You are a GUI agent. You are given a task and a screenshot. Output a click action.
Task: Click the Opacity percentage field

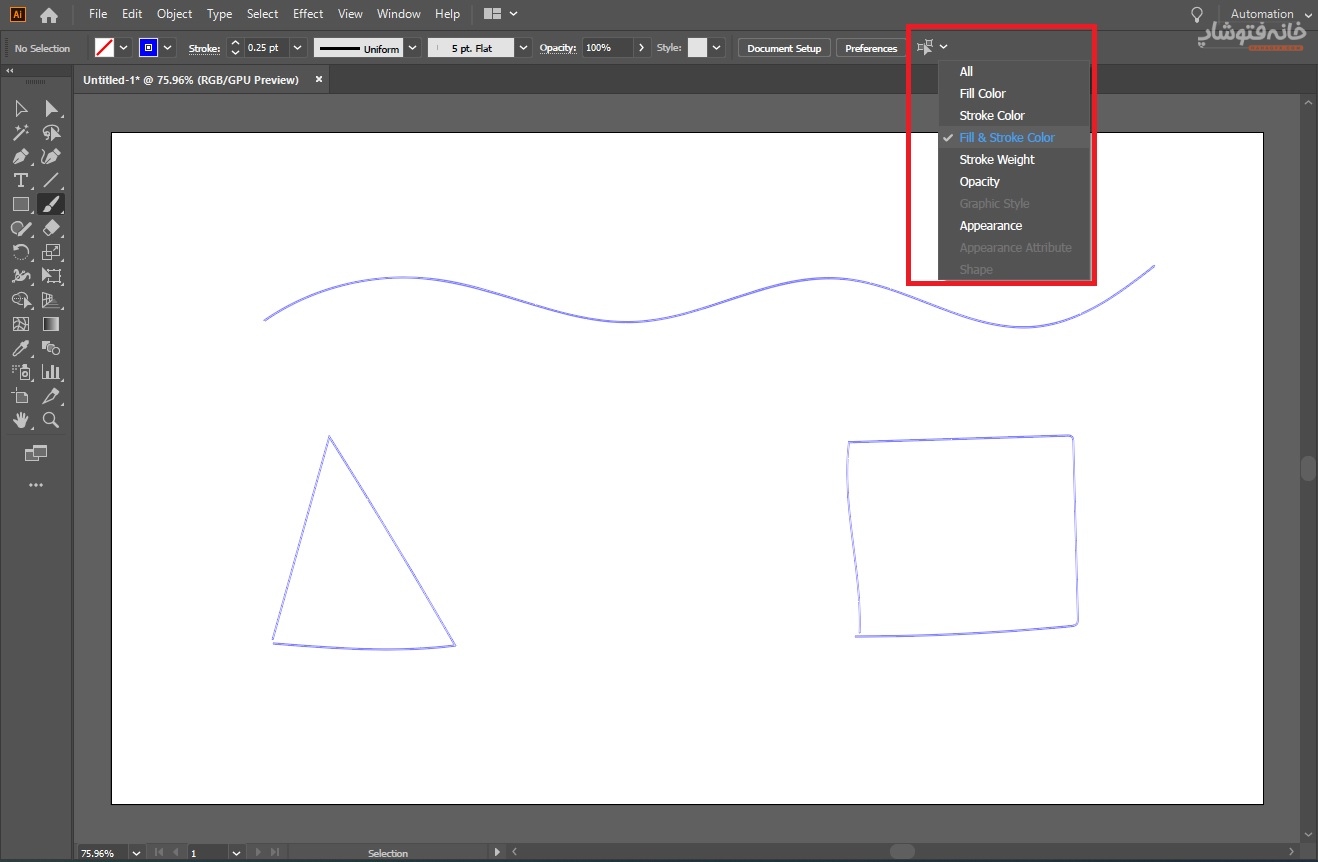(608, 48)
